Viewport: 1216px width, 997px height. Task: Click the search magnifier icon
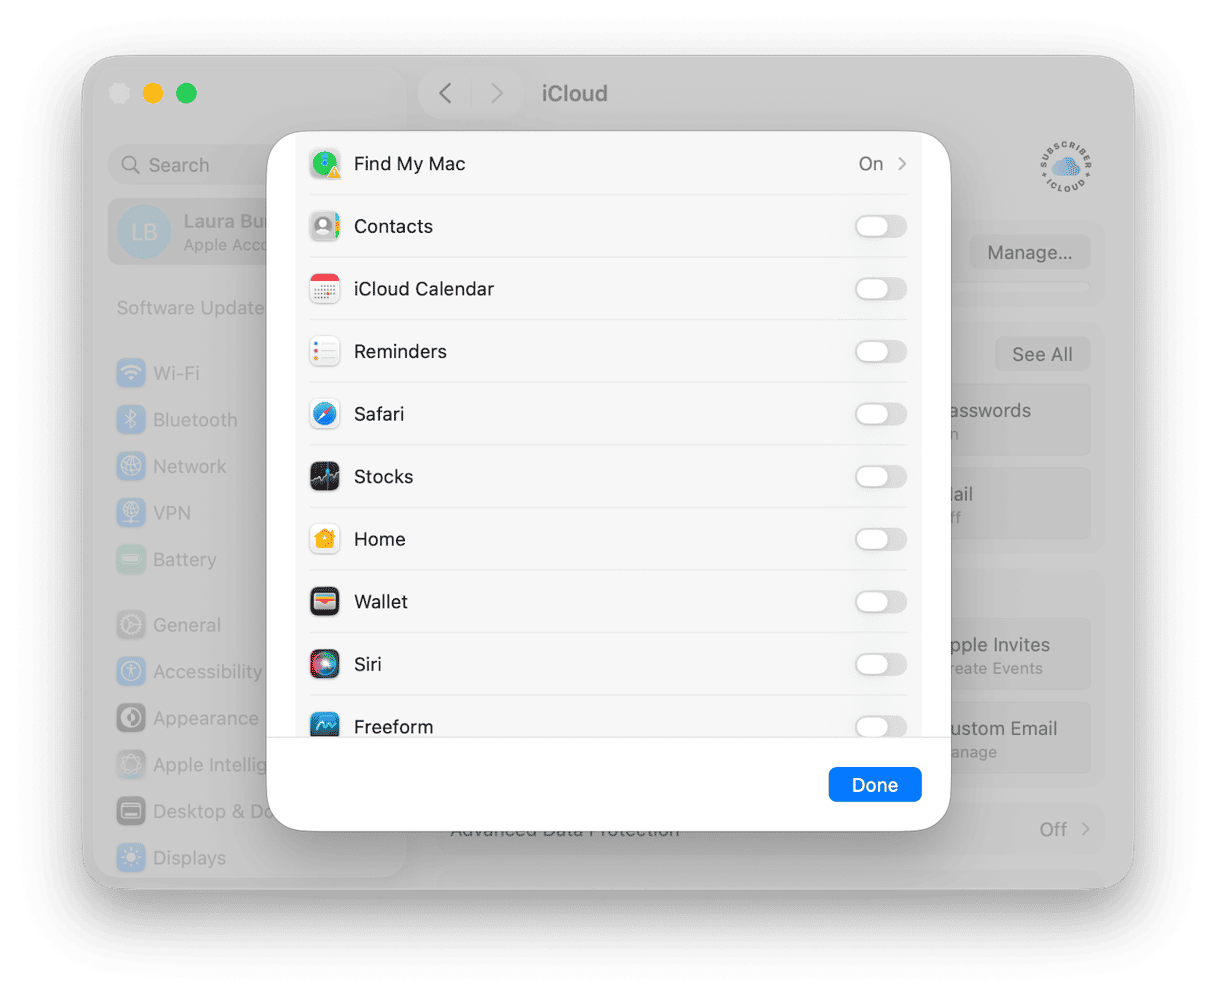click(x=131, y=165)
